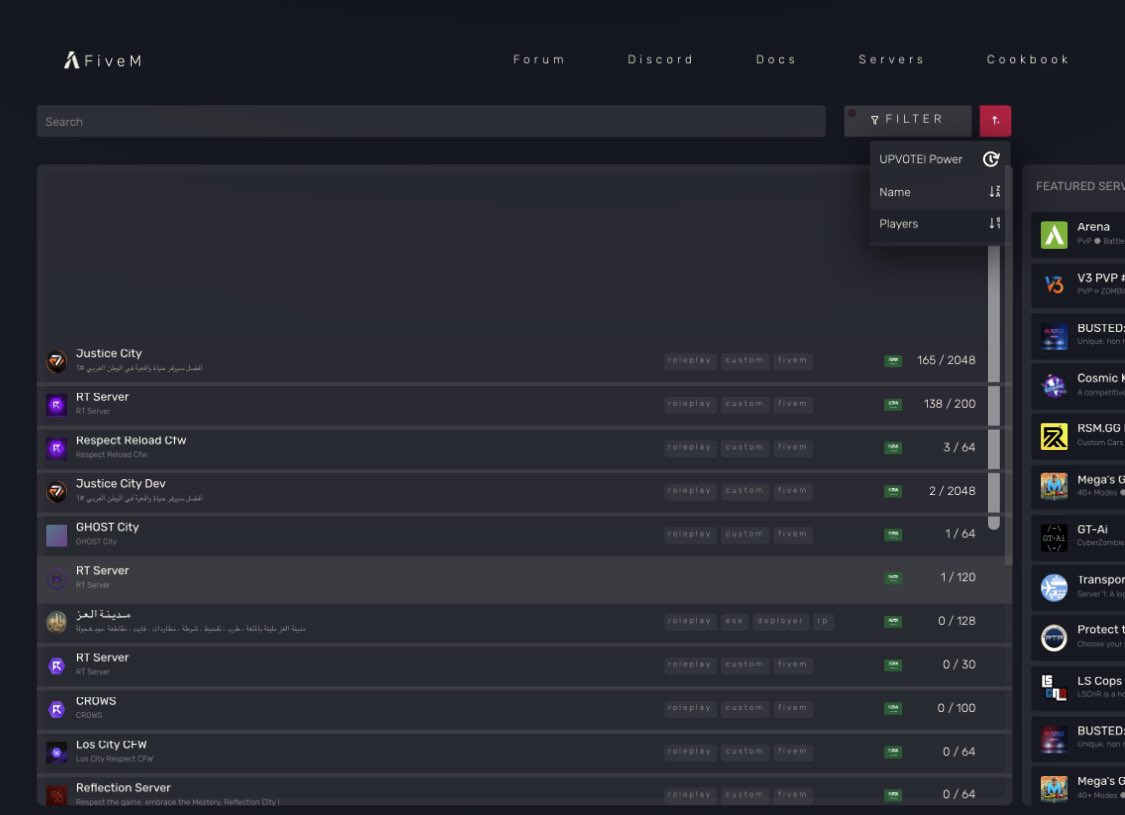Click the CROWS server icon
1125x815 pixels.
point(57,709)
